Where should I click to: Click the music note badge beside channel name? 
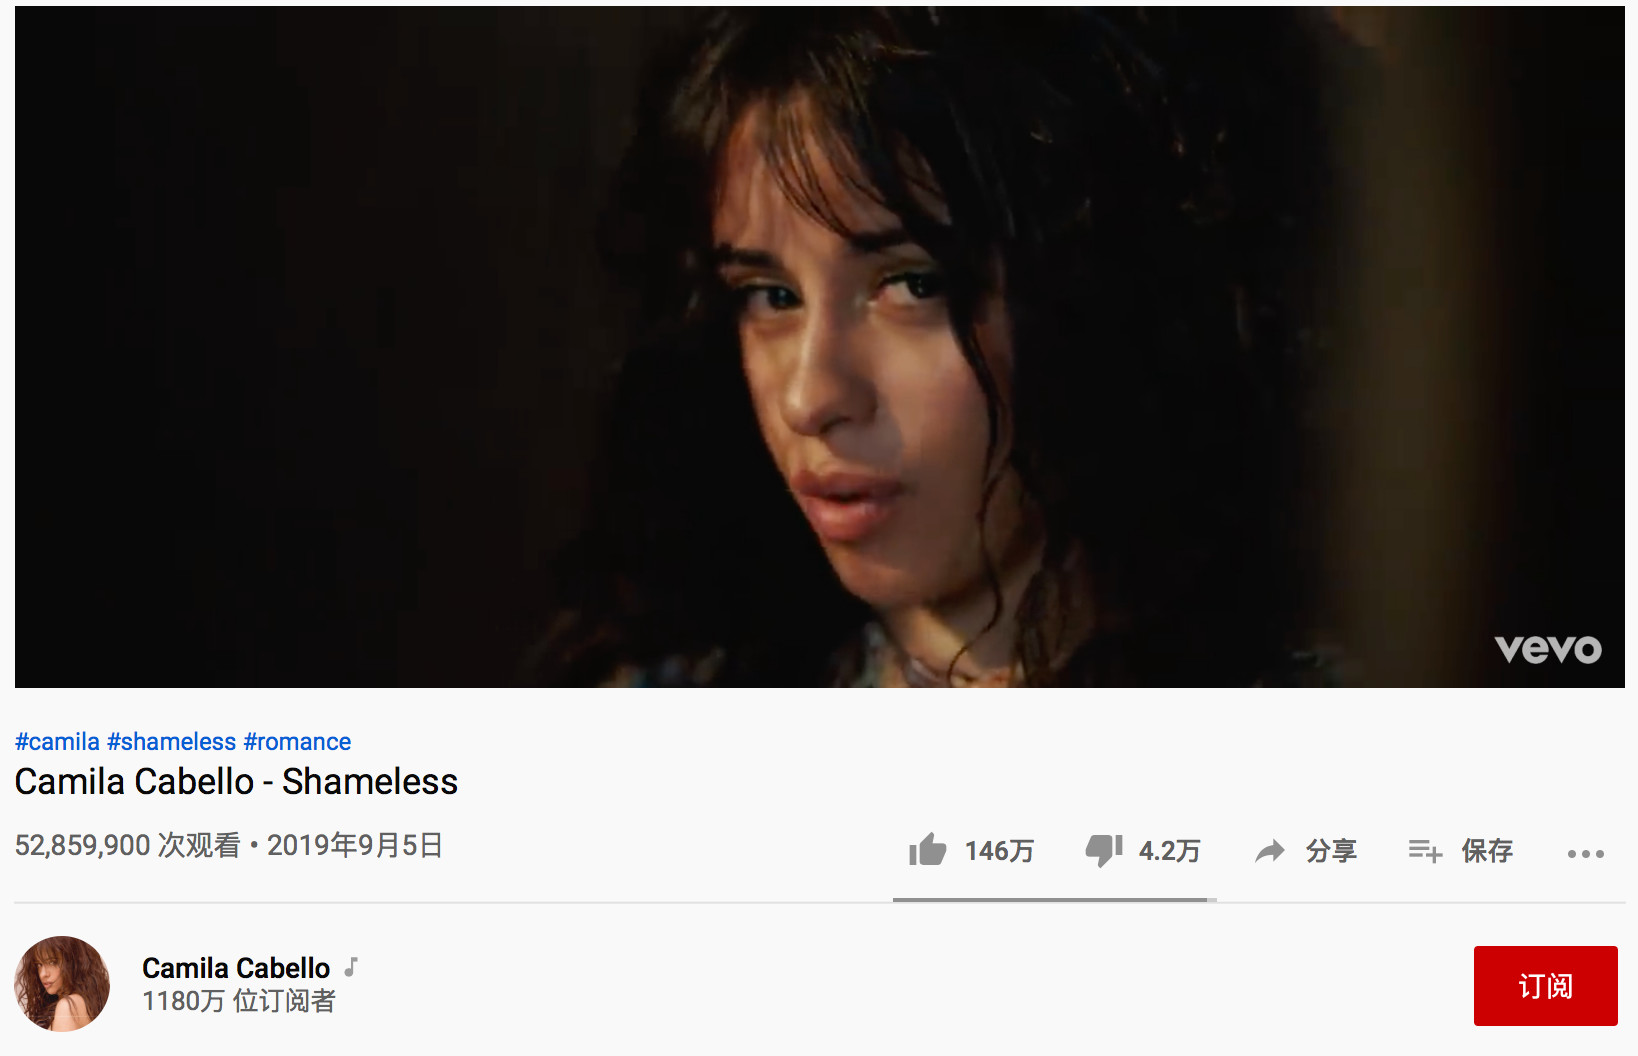[351, 967]
